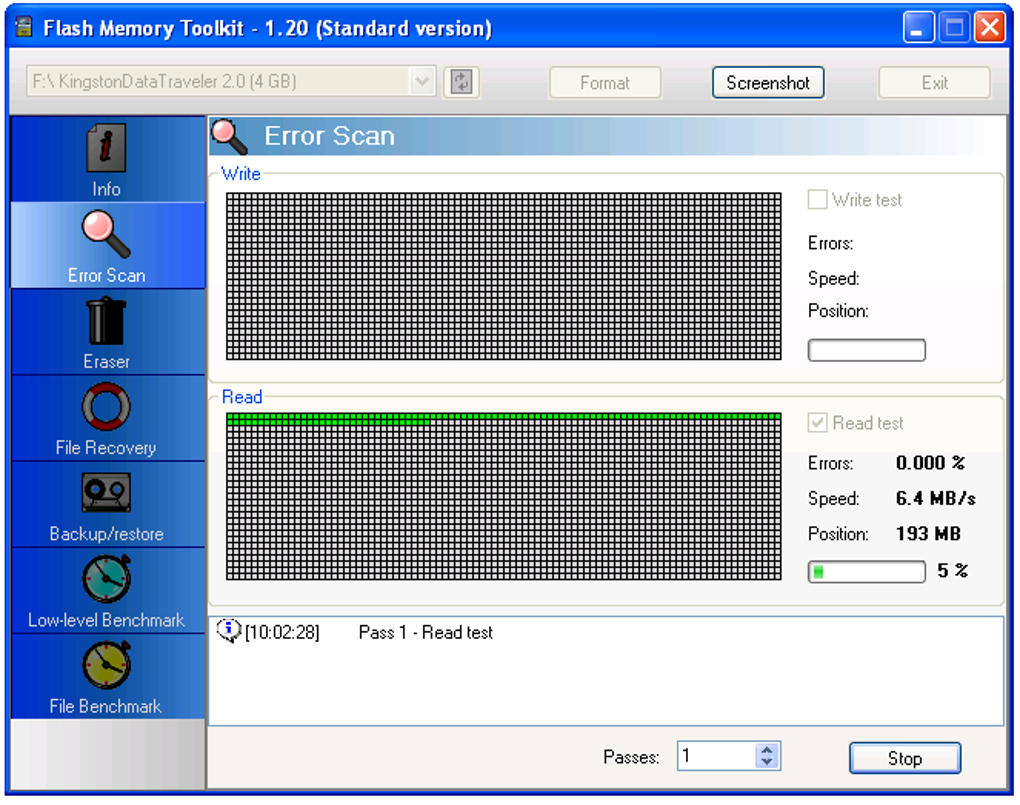The image size is (1020, 805).
Task: Click the refresh drive list icon
Action: [462, 83]
